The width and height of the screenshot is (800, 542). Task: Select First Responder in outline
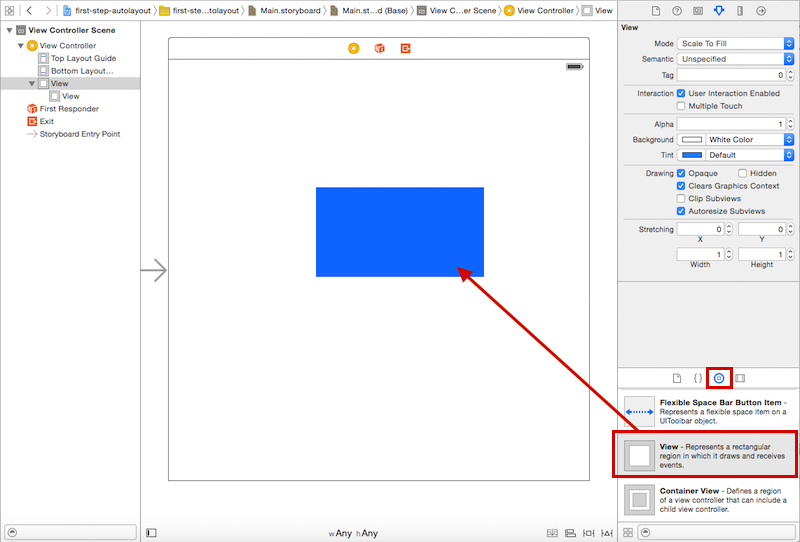[63, 109]
